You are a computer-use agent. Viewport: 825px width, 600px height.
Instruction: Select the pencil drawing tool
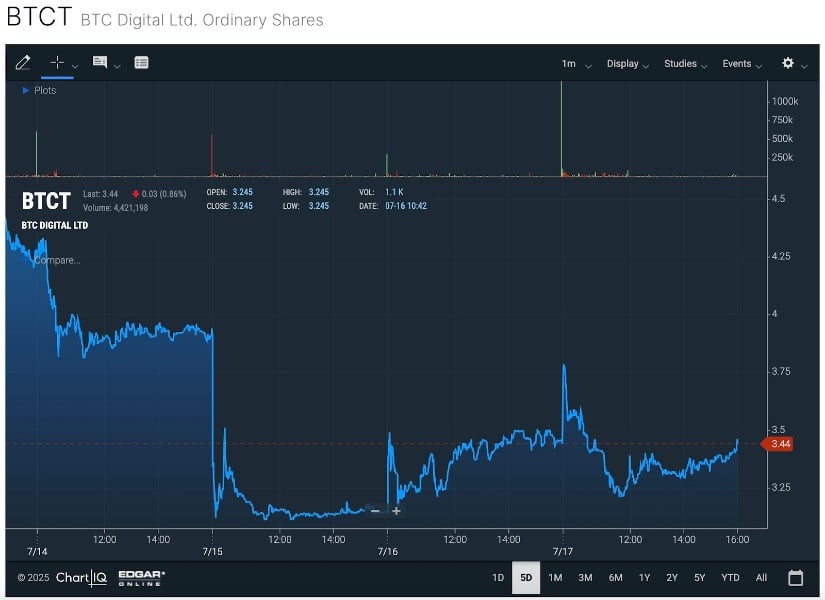(23, 63)
